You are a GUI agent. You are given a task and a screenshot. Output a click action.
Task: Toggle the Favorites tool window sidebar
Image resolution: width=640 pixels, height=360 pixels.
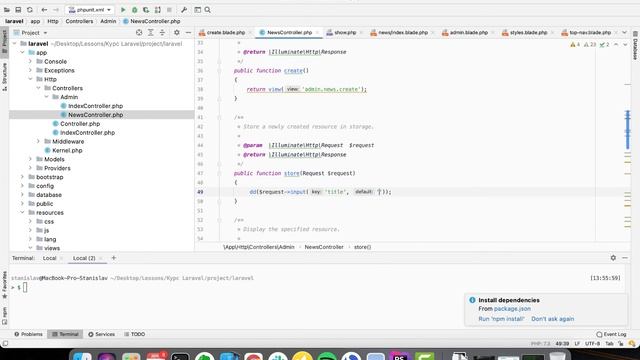(4, 285)
